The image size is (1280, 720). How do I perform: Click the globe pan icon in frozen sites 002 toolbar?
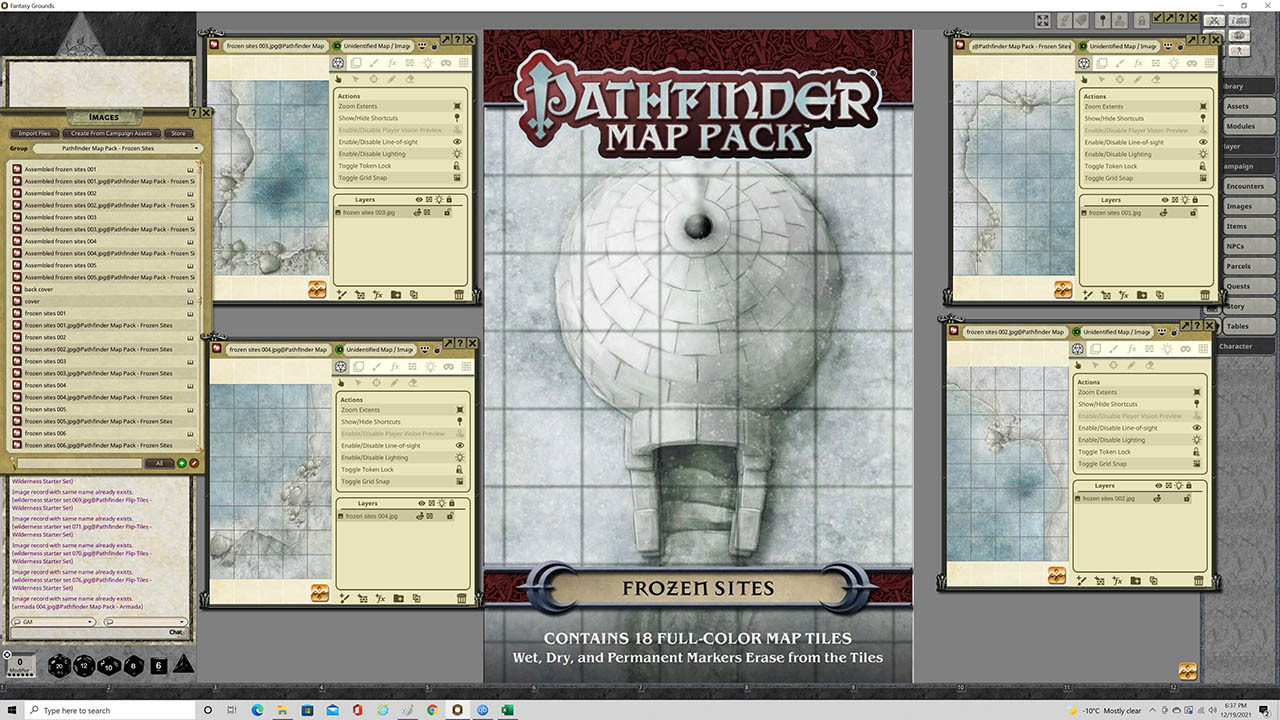pyautogui.click(x=1077, y=348)
